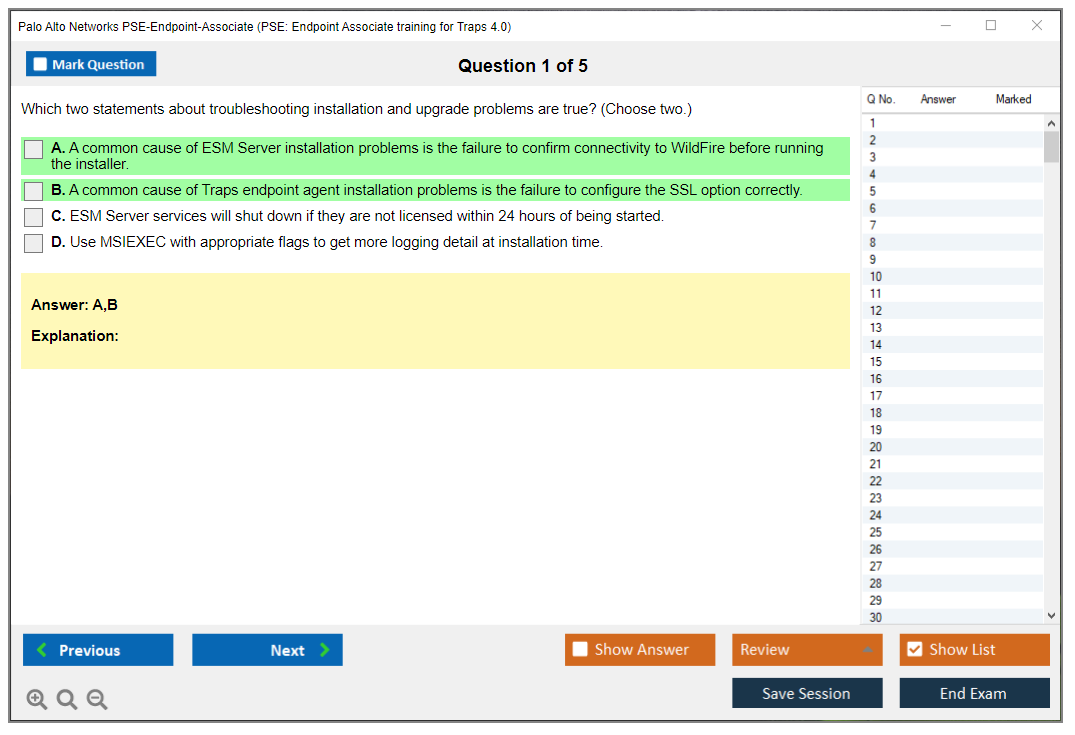Jump to question 10 in list
The image size is (1075, 735).
tap(876, 277)
